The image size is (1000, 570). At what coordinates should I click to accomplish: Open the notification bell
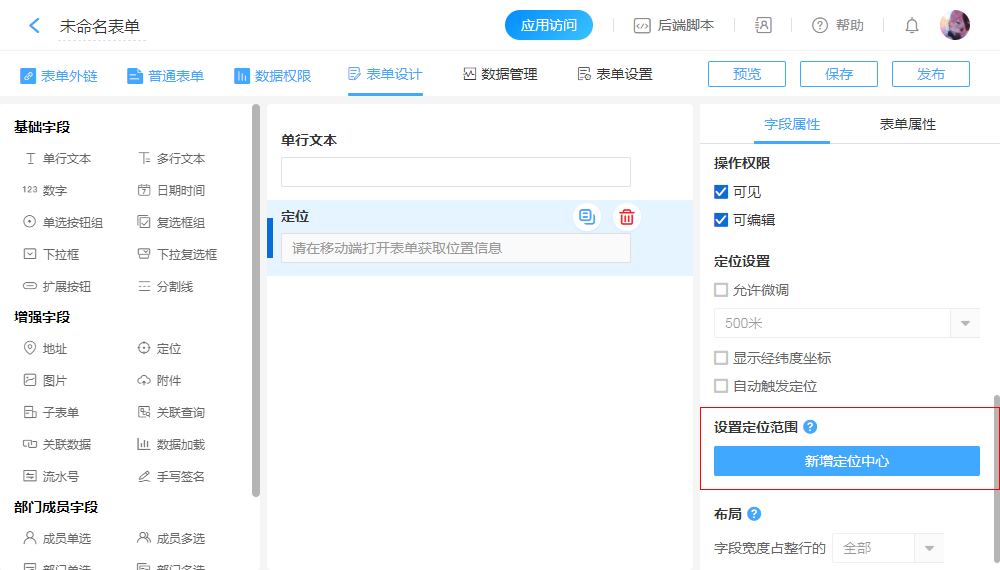(912, 26)
